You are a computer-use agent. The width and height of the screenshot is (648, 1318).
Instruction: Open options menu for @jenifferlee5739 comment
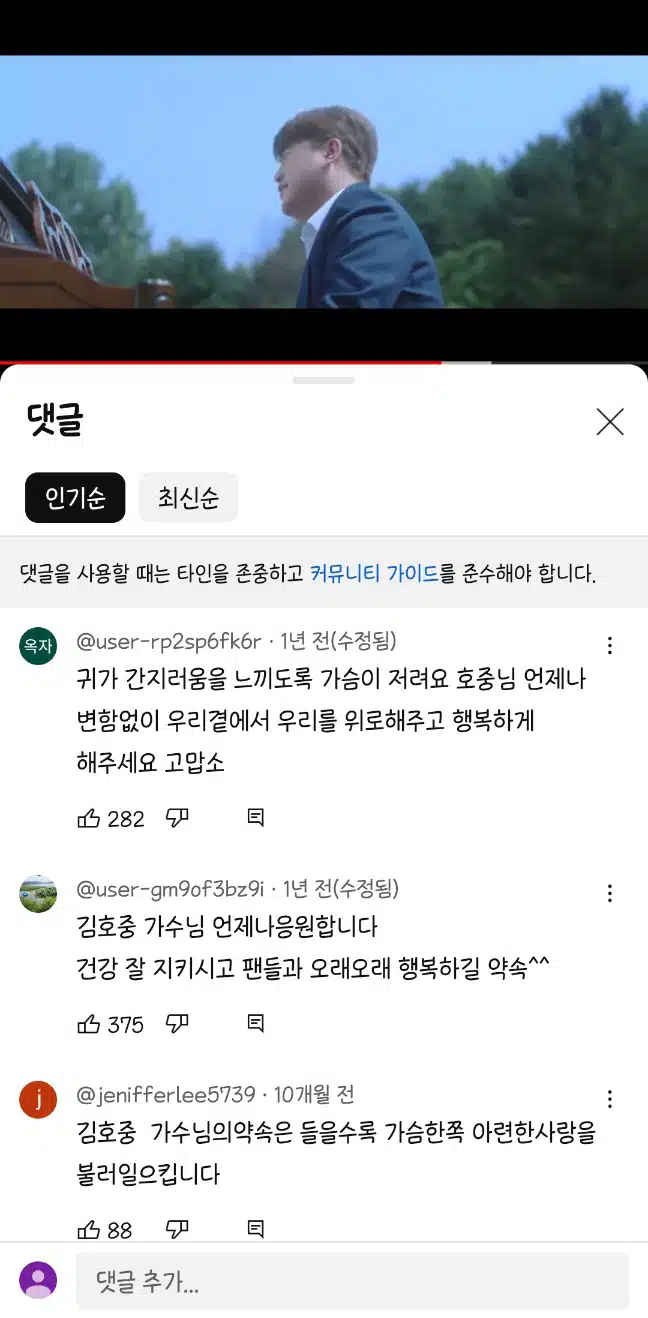click(x=610, y=1099)
